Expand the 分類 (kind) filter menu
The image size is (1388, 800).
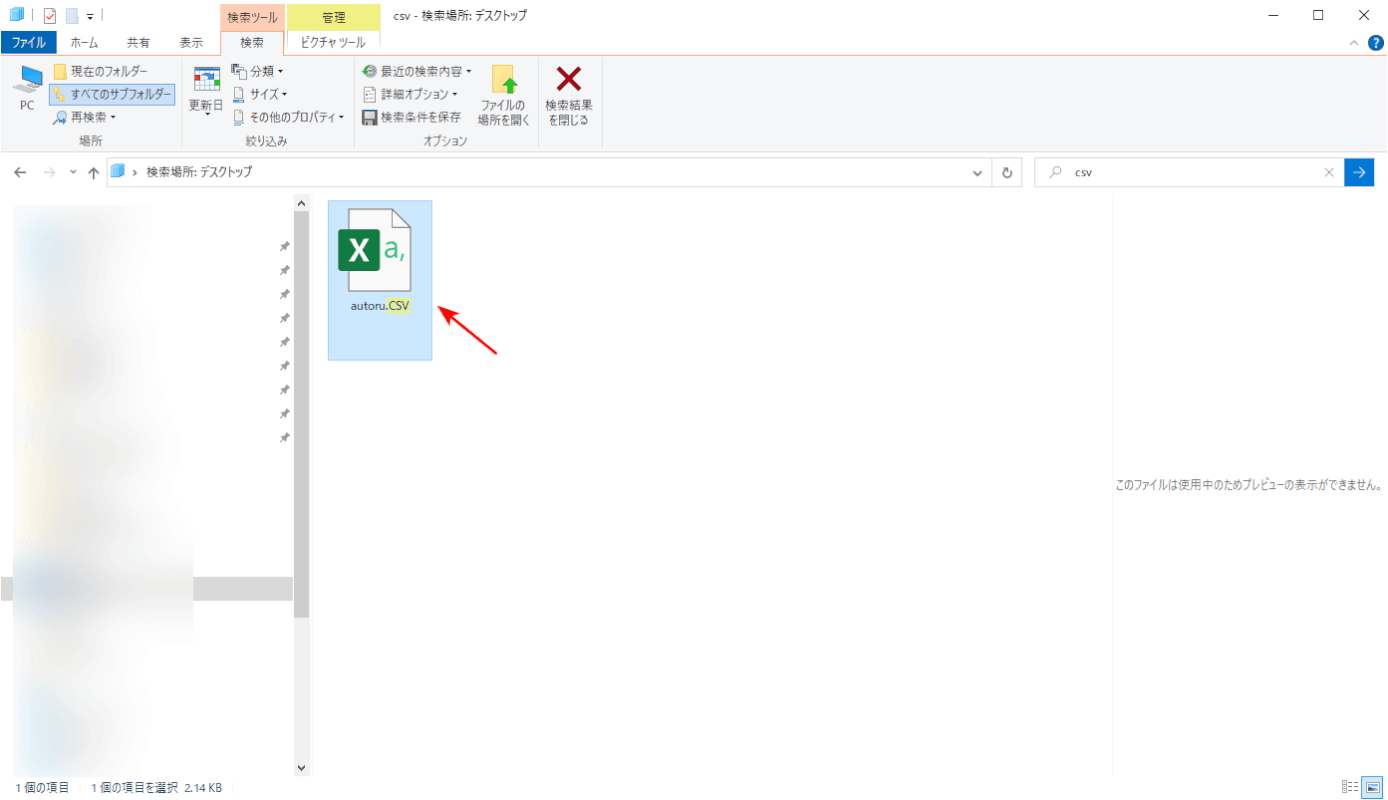[258, 71]
